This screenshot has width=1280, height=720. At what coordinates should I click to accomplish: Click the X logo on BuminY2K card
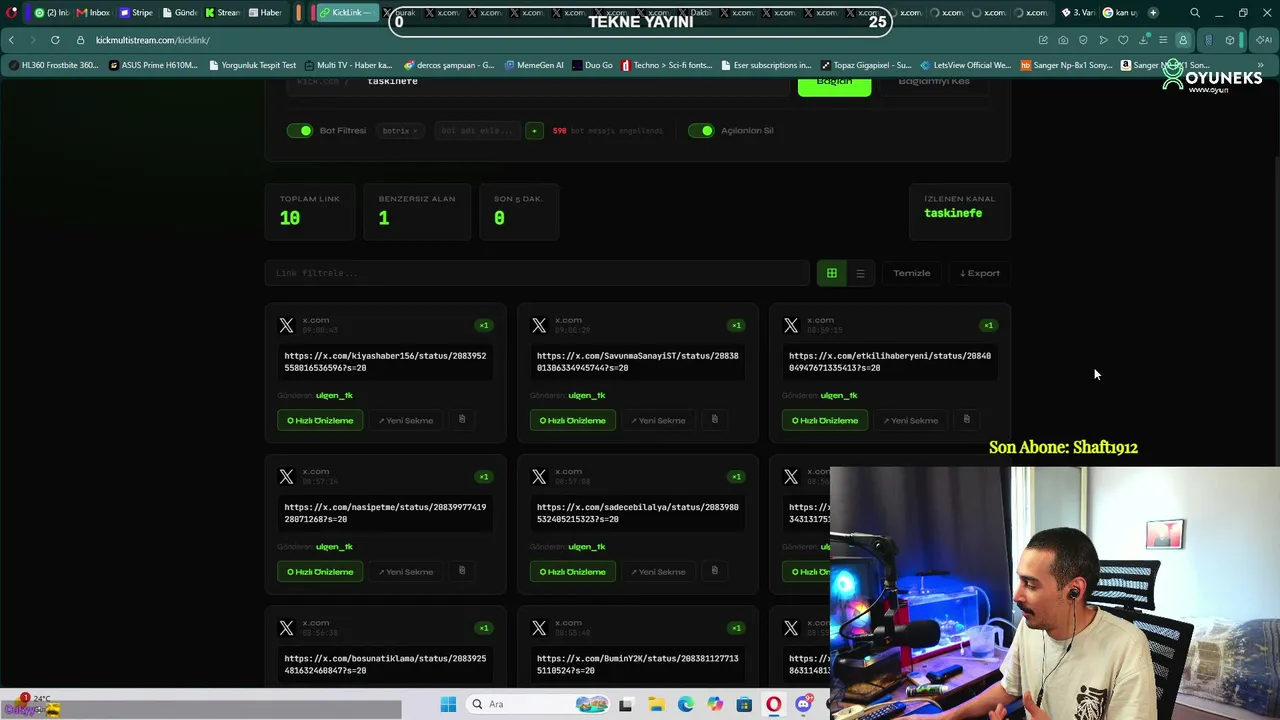(539, 628)
